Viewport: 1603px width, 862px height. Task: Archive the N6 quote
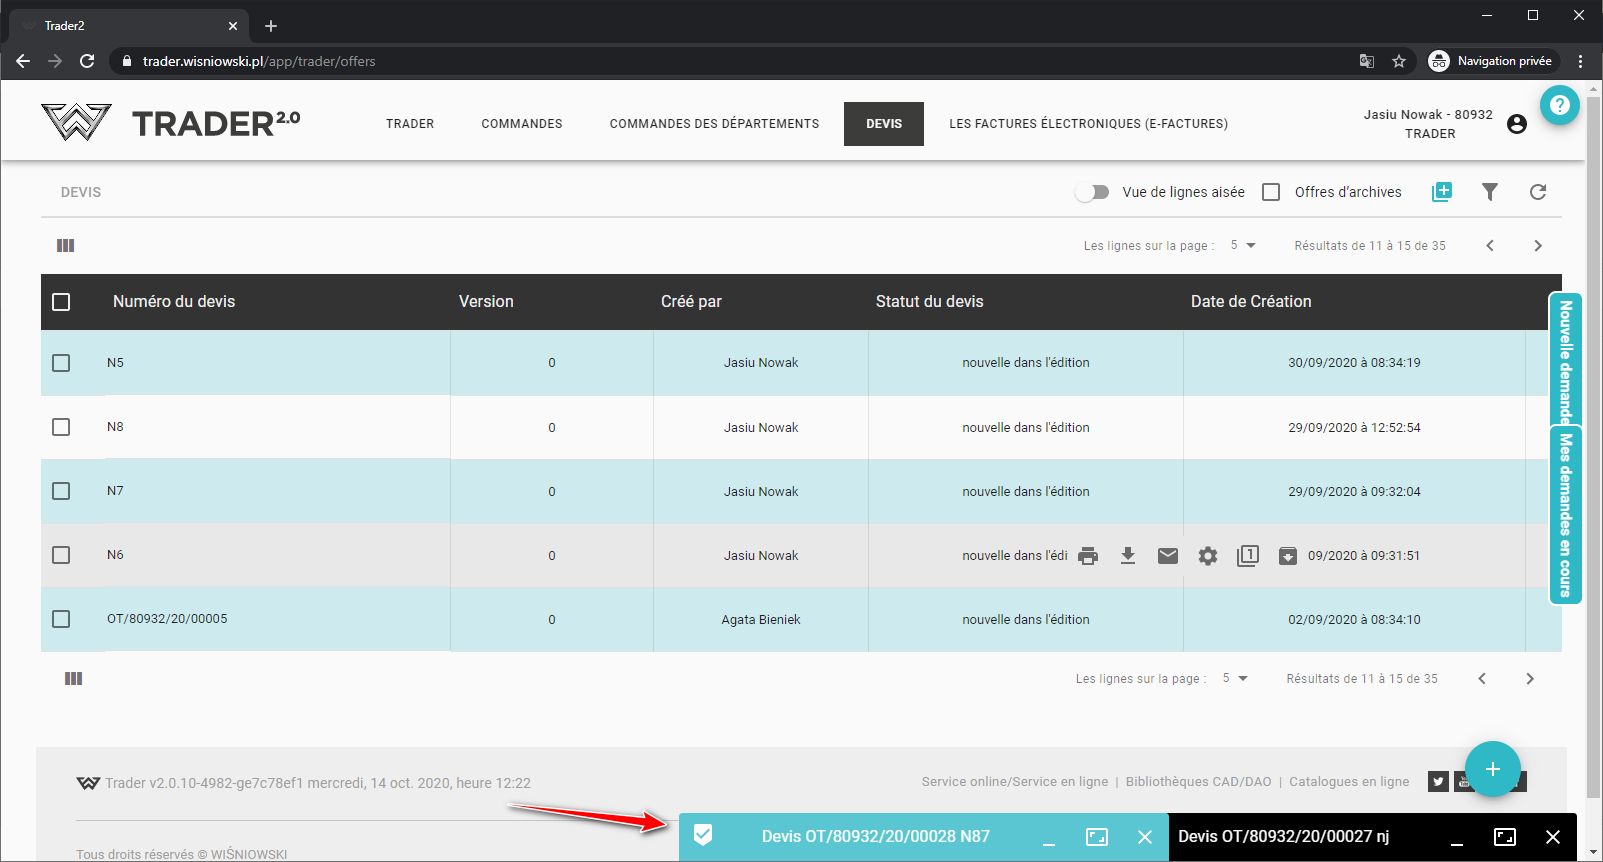point(1288,556)
